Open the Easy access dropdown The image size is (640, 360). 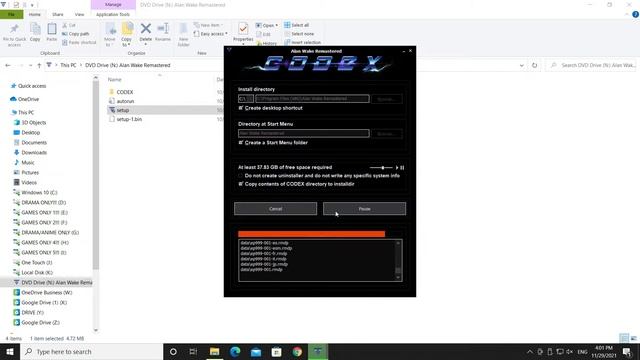point(210,34)
